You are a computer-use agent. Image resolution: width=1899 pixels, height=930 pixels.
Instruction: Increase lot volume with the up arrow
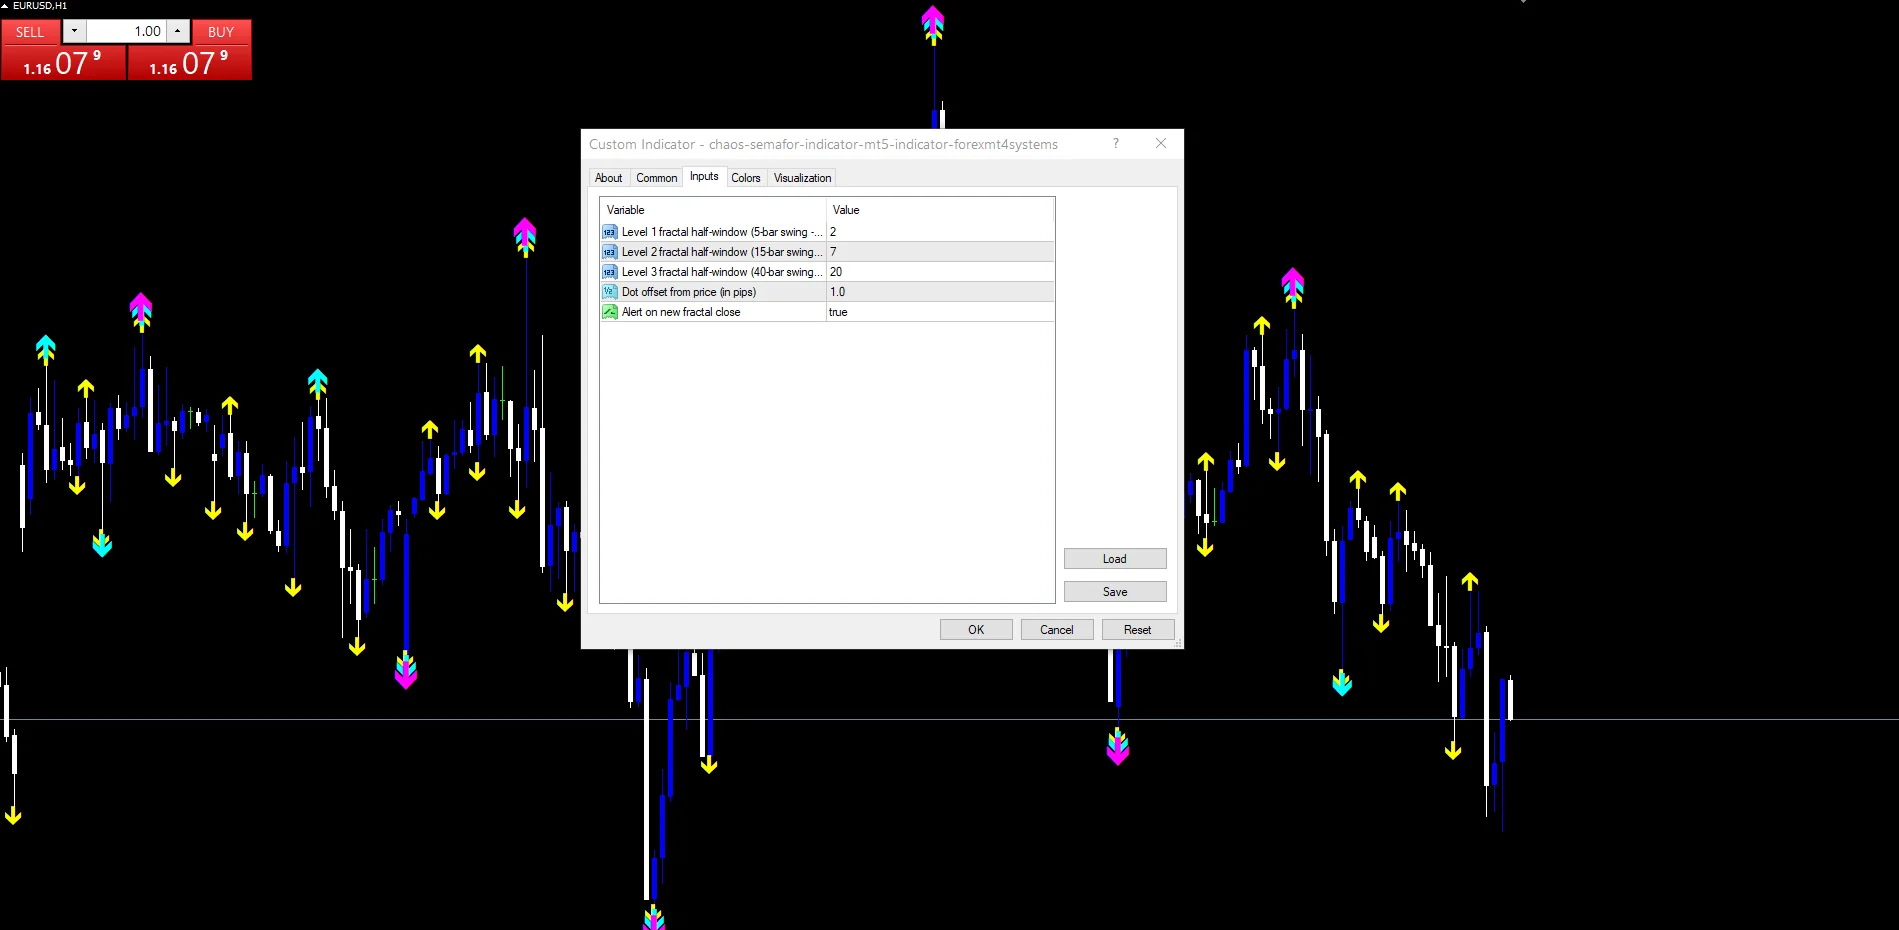(x=178, y=31)
